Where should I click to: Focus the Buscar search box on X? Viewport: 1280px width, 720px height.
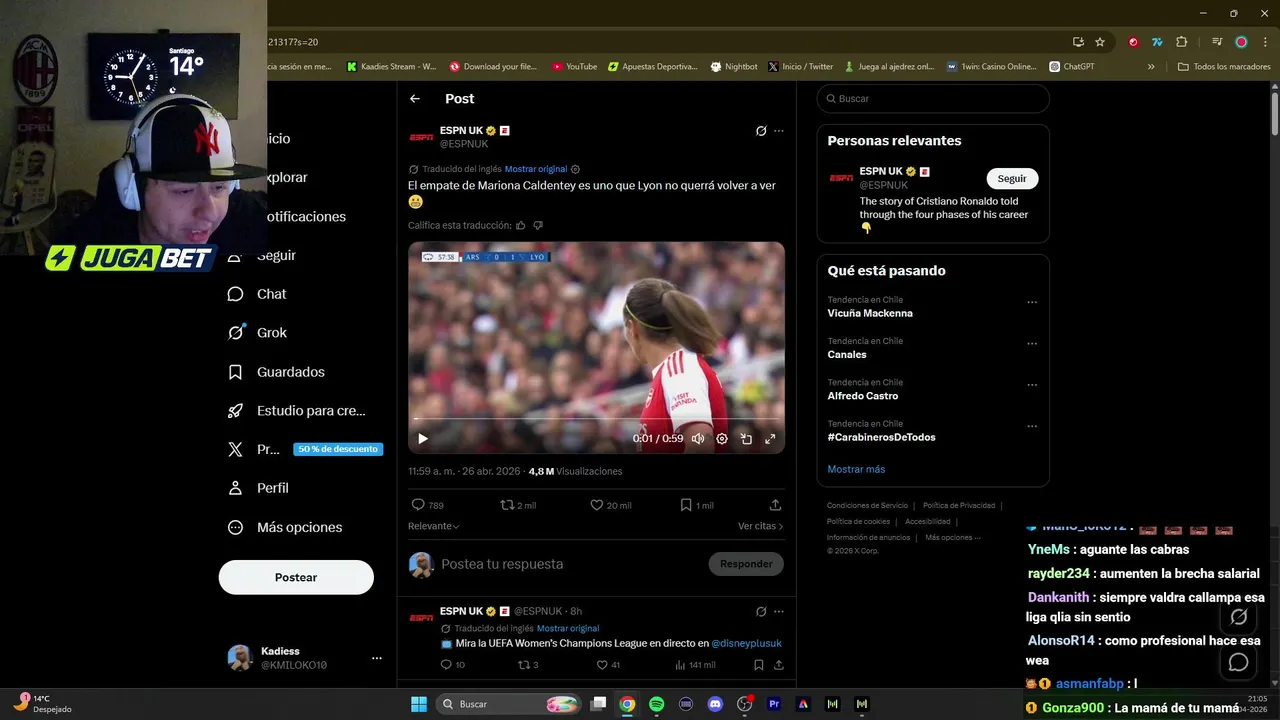point(933,99)
